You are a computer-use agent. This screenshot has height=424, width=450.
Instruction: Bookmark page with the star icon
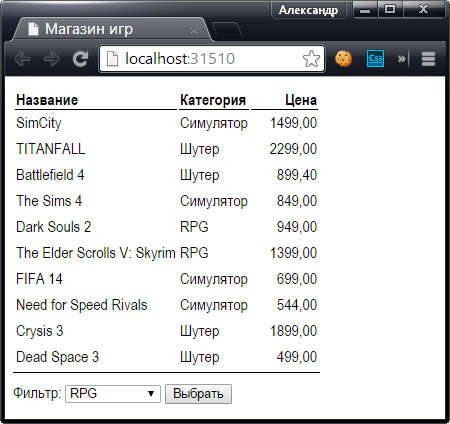pyautogui.click(x=311, y=59)
